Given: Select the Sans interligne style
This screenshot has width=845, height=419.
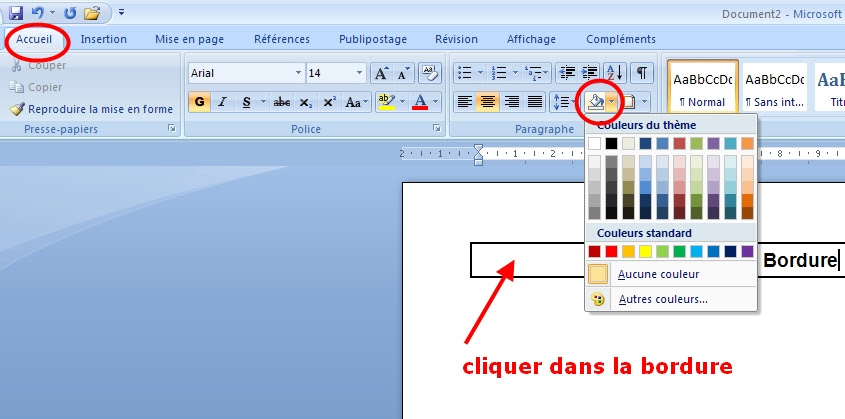Looking at the screenshot, I should (775, 86).
